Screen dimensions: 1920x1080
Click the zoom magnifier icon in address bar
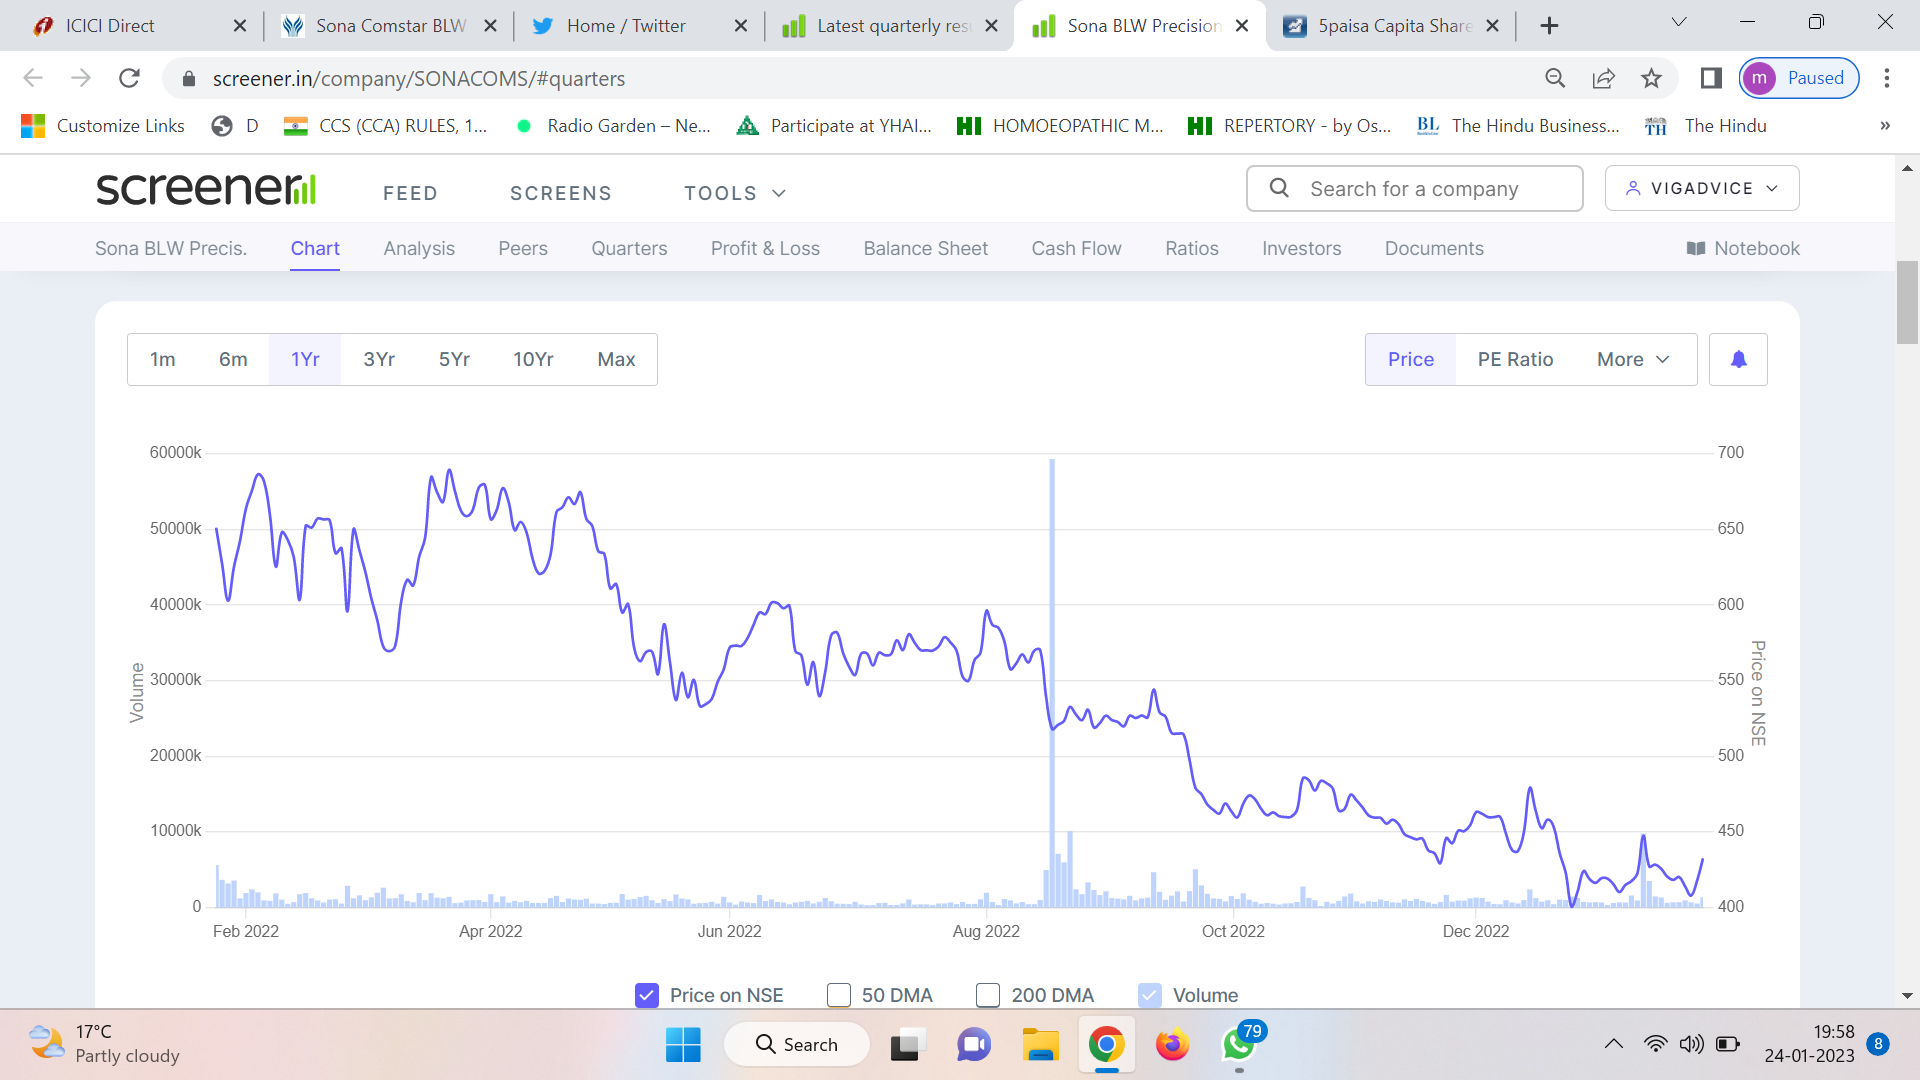(x=1555, y=78)
